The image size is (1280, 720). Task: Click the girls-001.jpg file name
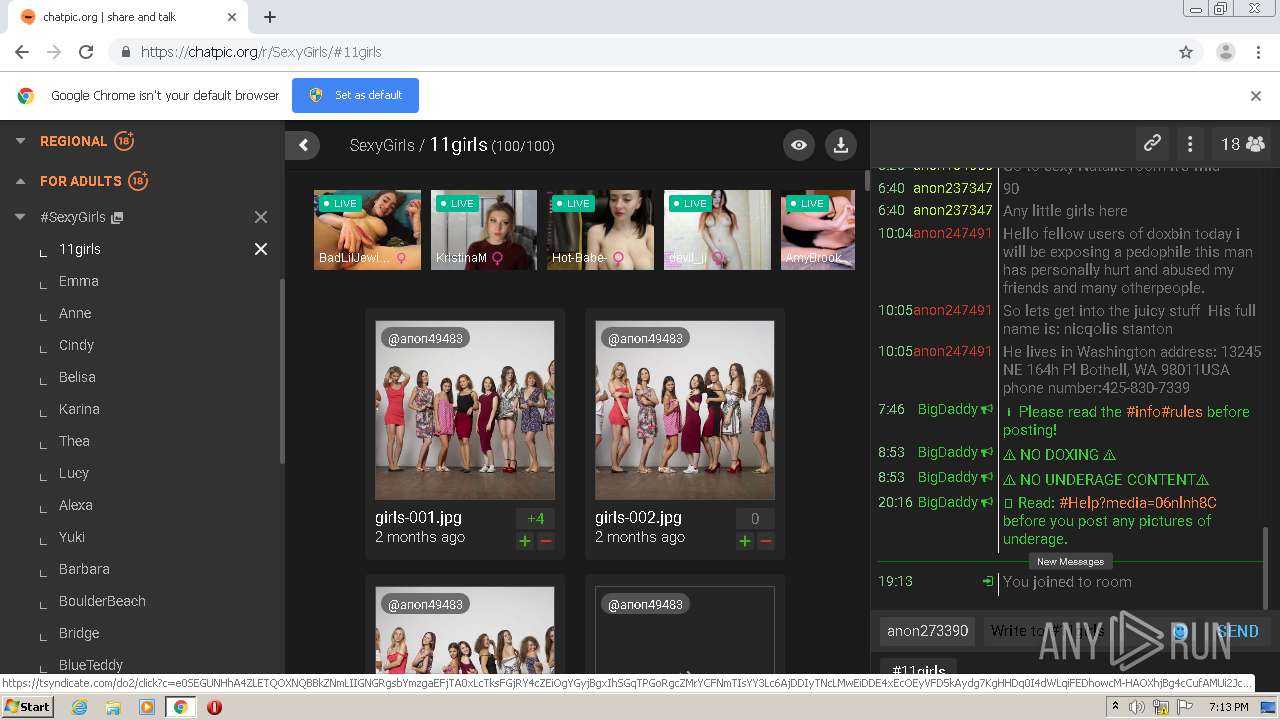(418, 517)
